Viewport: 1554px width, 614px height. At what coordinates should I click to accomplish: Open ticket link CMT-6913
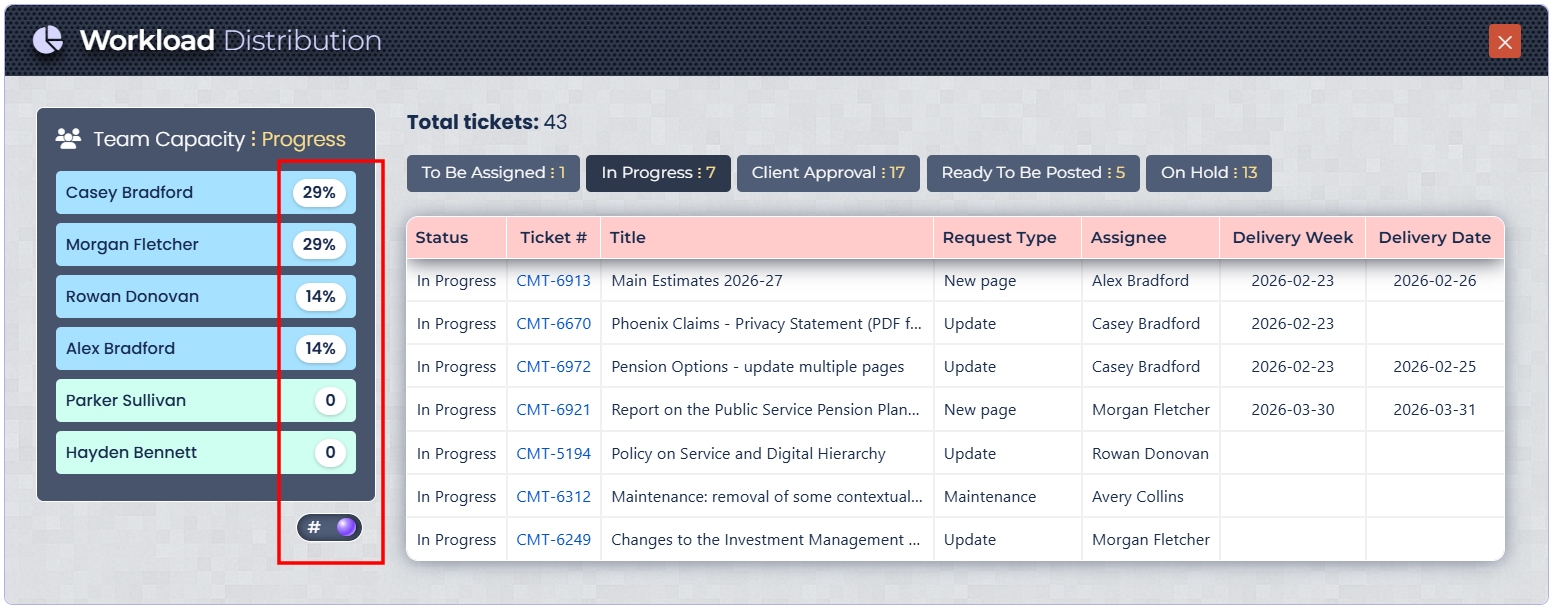click(553, 281)
